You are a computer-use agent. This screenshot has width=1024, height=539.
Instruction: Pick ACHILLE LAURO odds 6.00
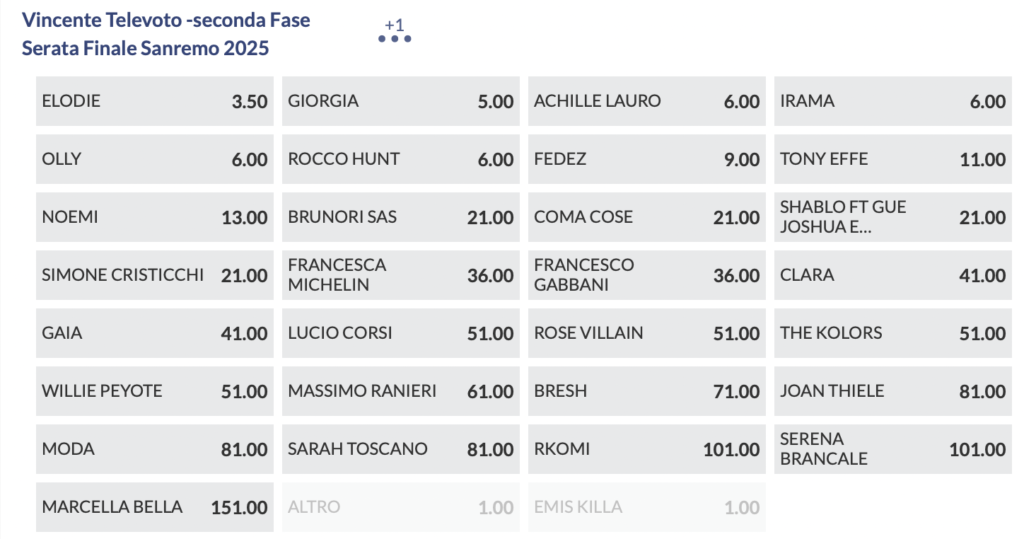[646, 101]
